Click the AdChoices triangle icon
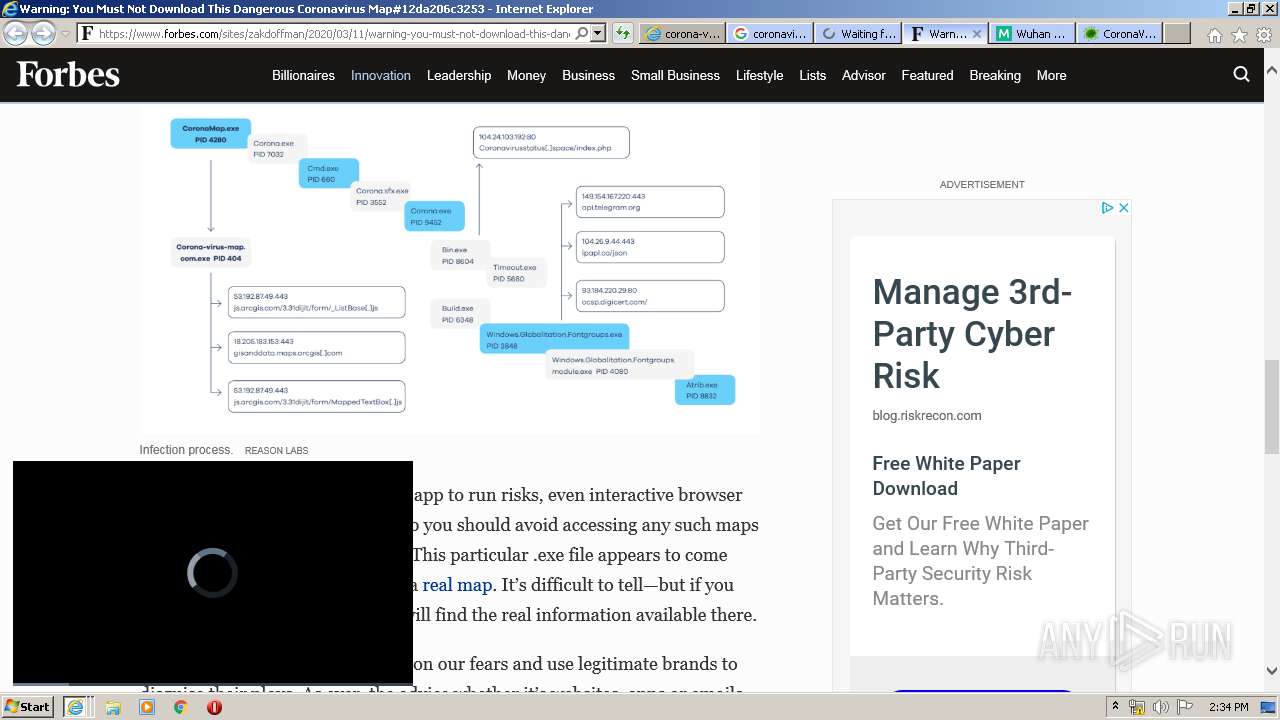The height and width of the screenshot is (720, 1280). (1107, 208)
